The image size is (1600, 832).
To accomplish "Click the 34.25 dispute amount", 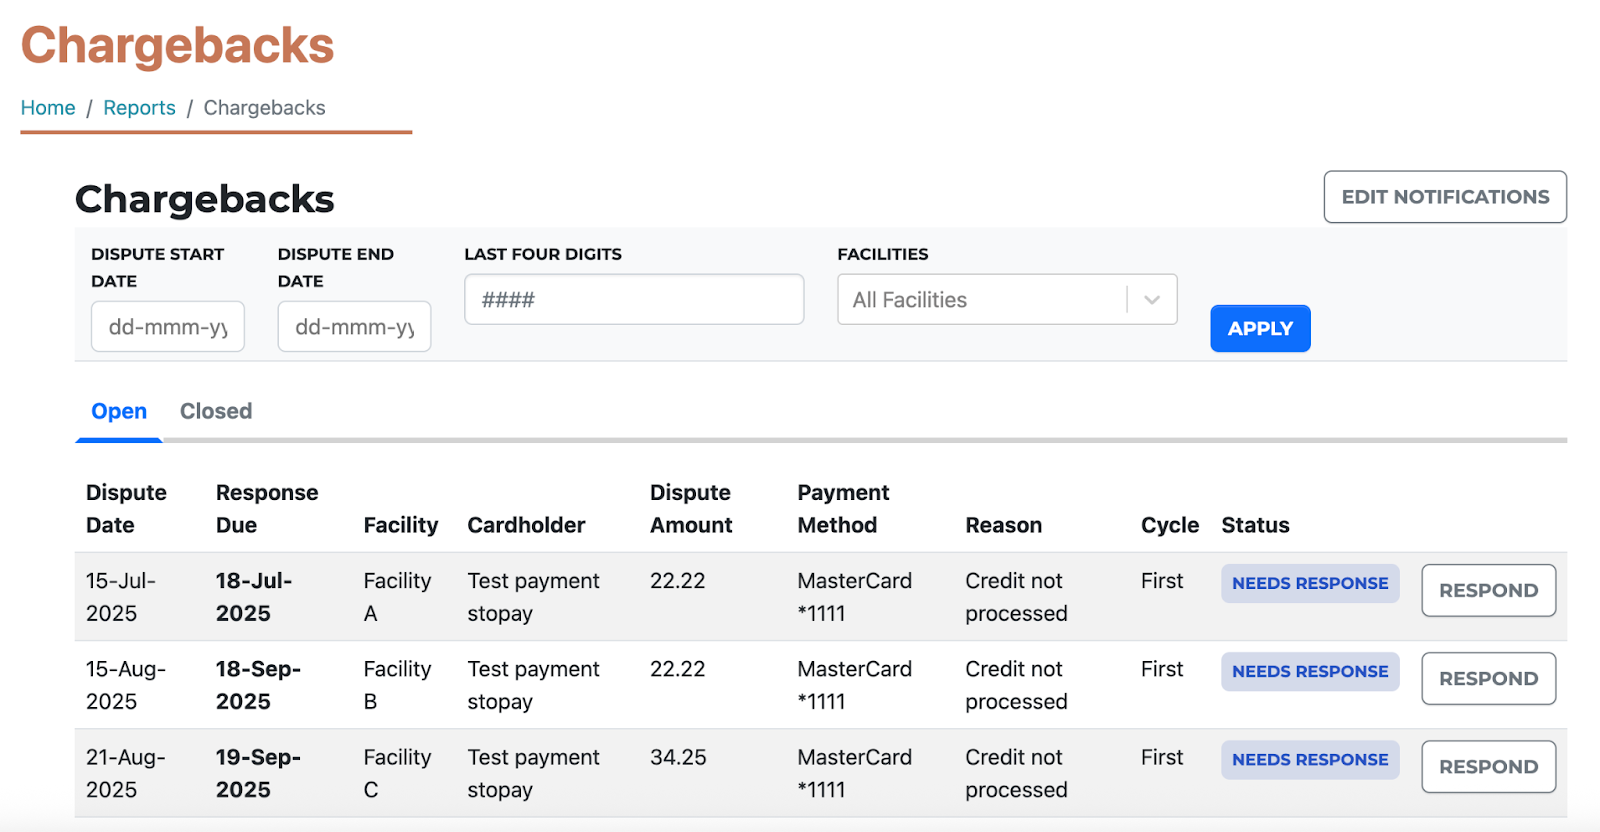I will pos(678,757).
